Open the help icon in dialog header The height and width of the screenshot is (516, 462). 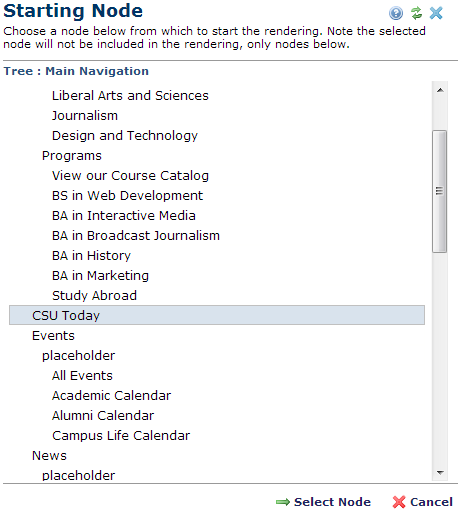click(x=396, y=13)
